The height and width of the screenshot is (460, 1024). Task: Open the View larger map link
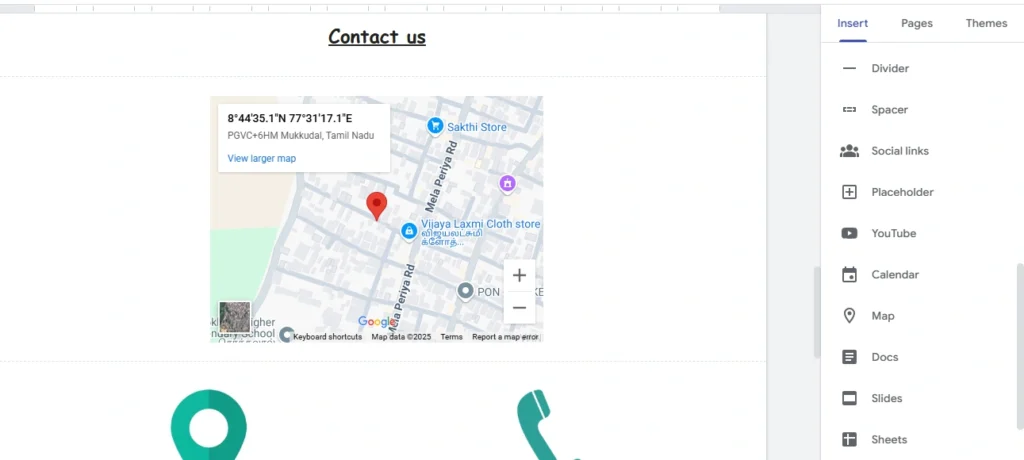tap(261, 158)
